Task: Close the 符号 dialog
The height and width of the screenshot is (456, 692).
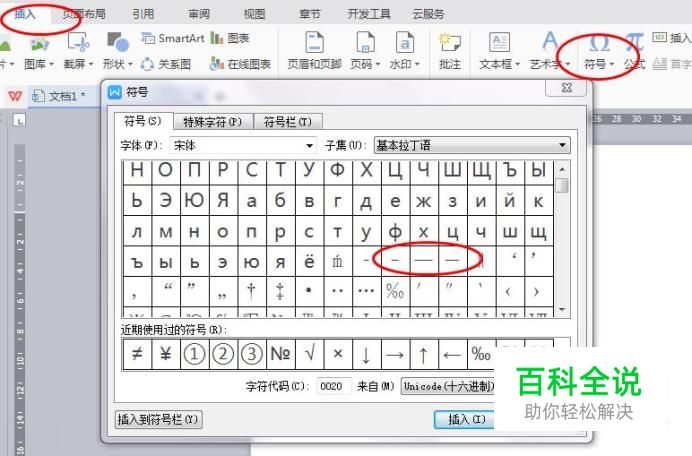Action: tap(566, 88)
